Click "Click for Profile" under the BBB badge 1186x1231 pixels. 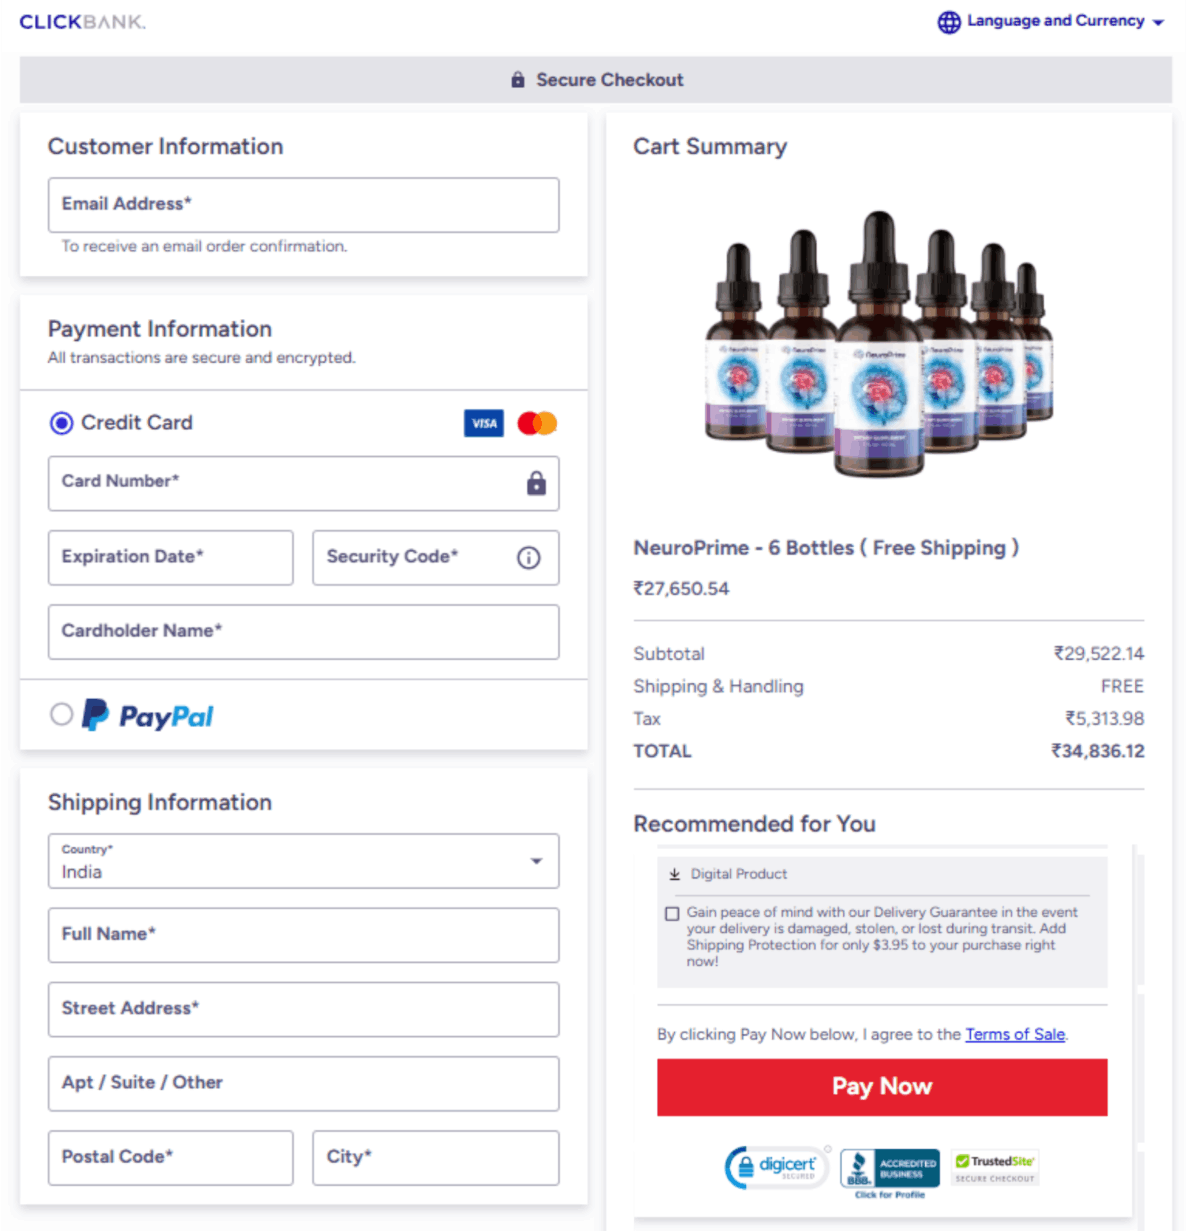[x=889, y=1194]
